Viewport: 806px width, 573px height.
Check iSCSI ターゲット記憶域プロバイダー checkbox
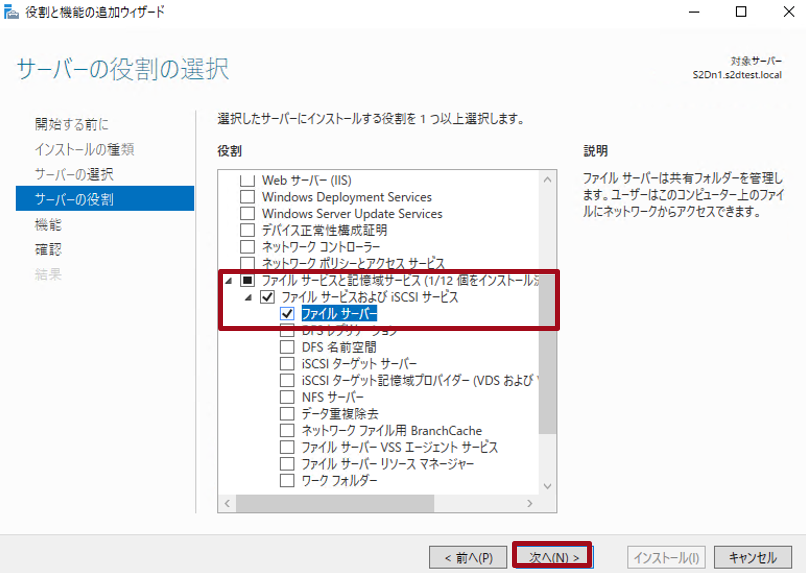287,380
